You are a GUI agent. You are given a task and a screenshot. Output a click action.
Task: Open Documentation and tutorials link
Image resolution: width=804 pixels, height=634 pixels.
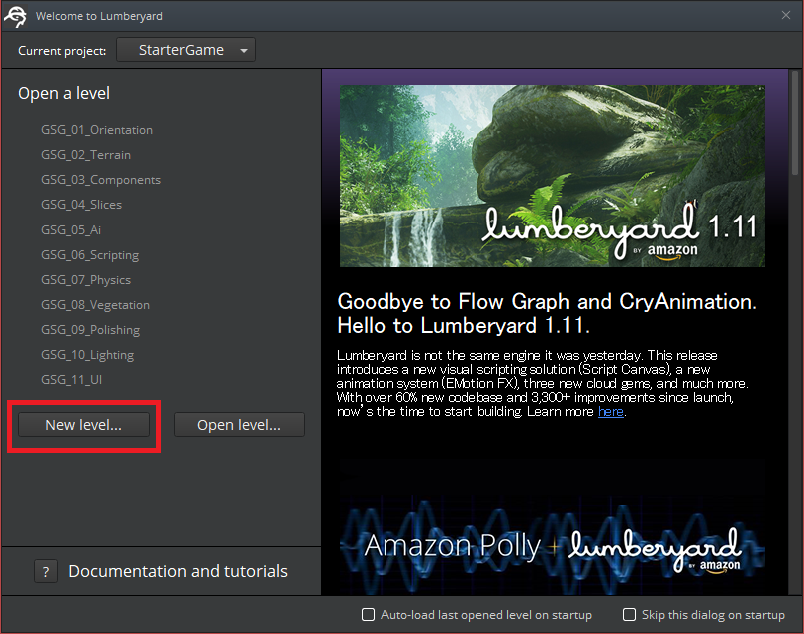178,571
